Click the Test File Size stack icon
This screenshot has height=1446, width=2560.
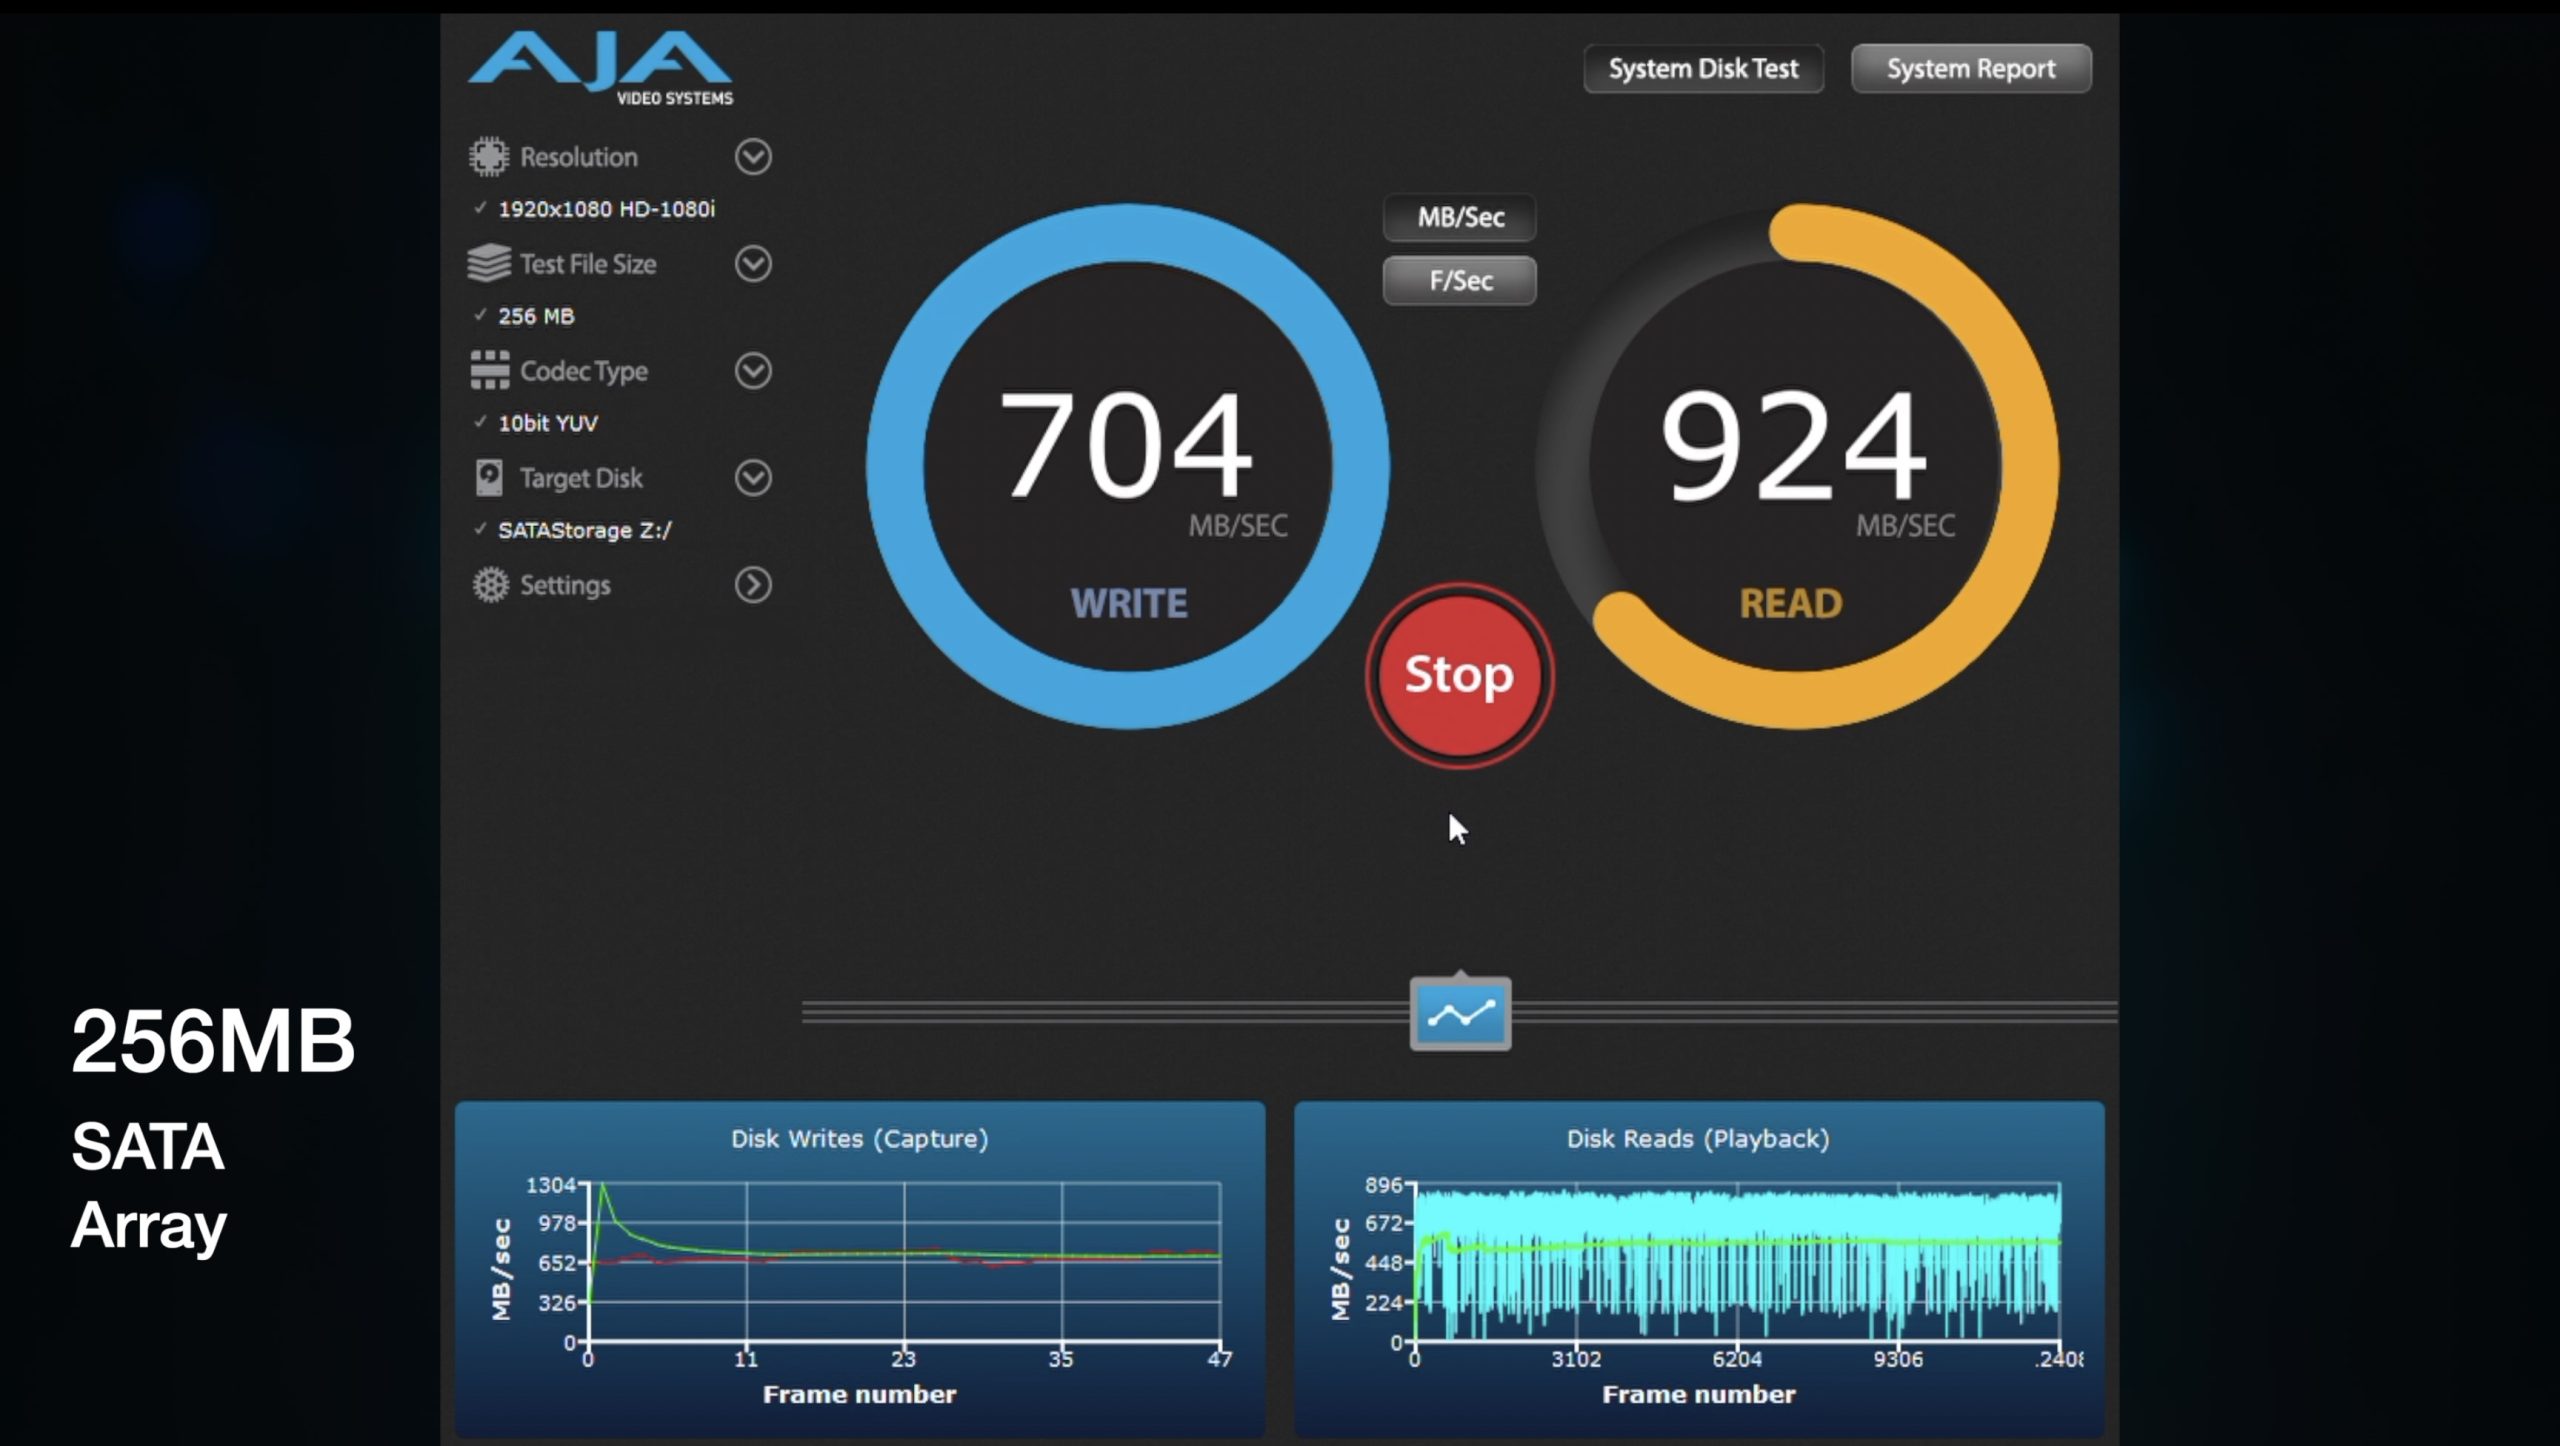(x=489, y=264)
